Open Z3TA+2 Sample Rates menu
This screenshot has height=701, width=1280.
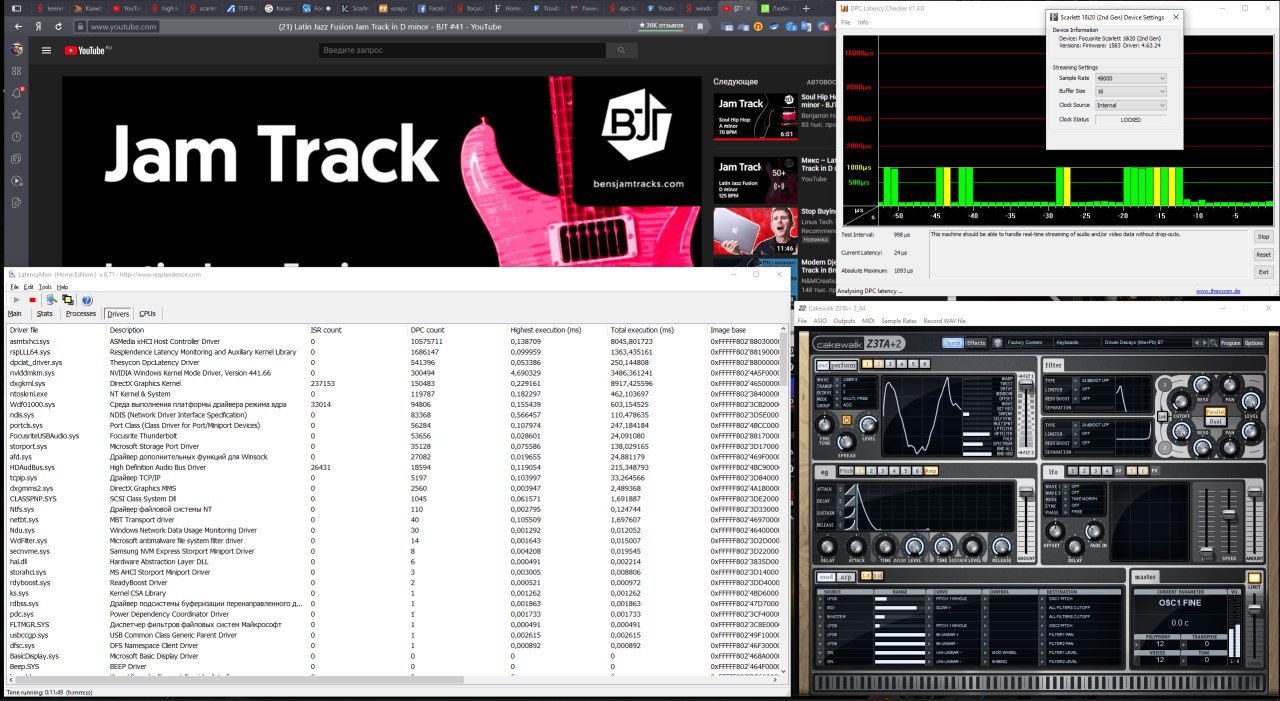(899, 321)
